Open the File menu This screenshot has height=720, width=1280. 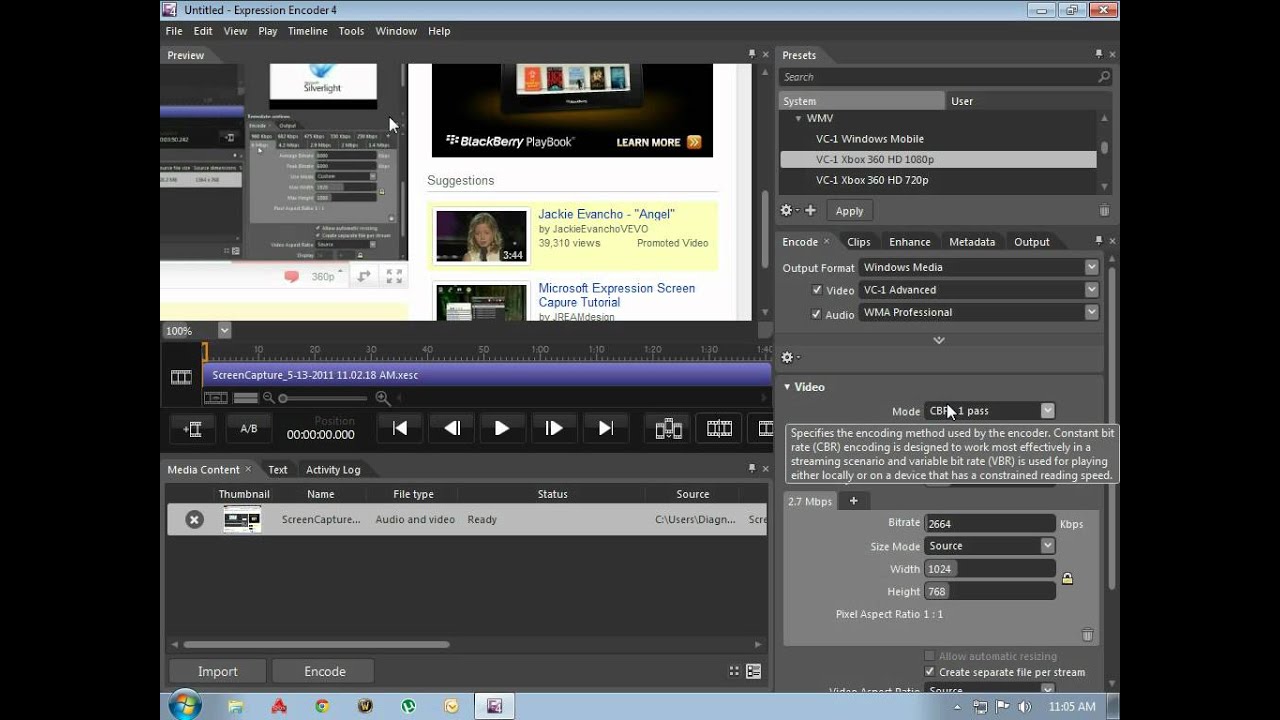point(174,31)
